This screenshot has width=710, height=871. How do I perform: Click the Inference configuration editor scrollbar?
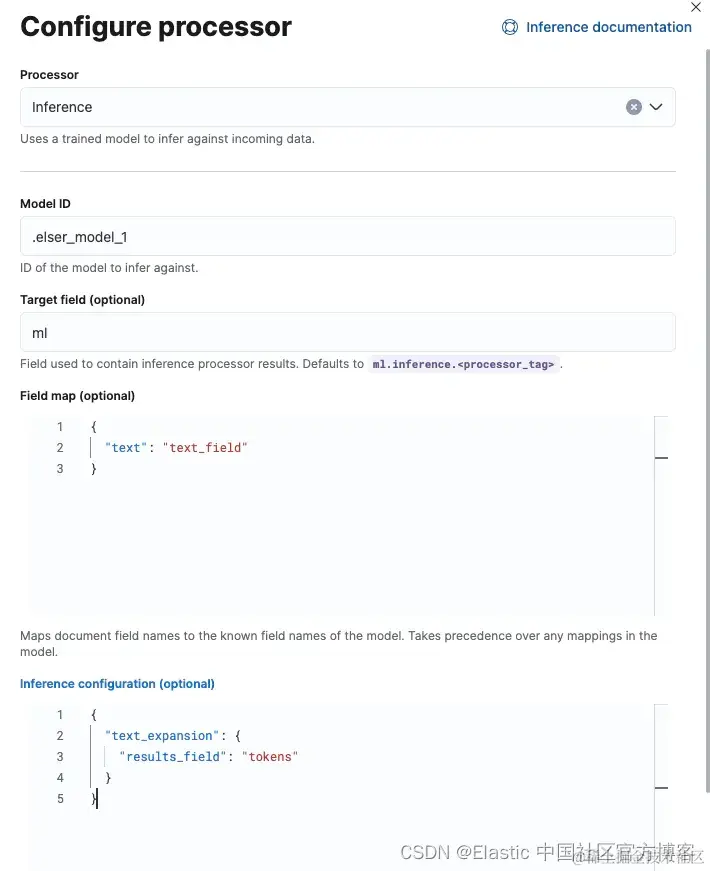(x=661, y=785)
